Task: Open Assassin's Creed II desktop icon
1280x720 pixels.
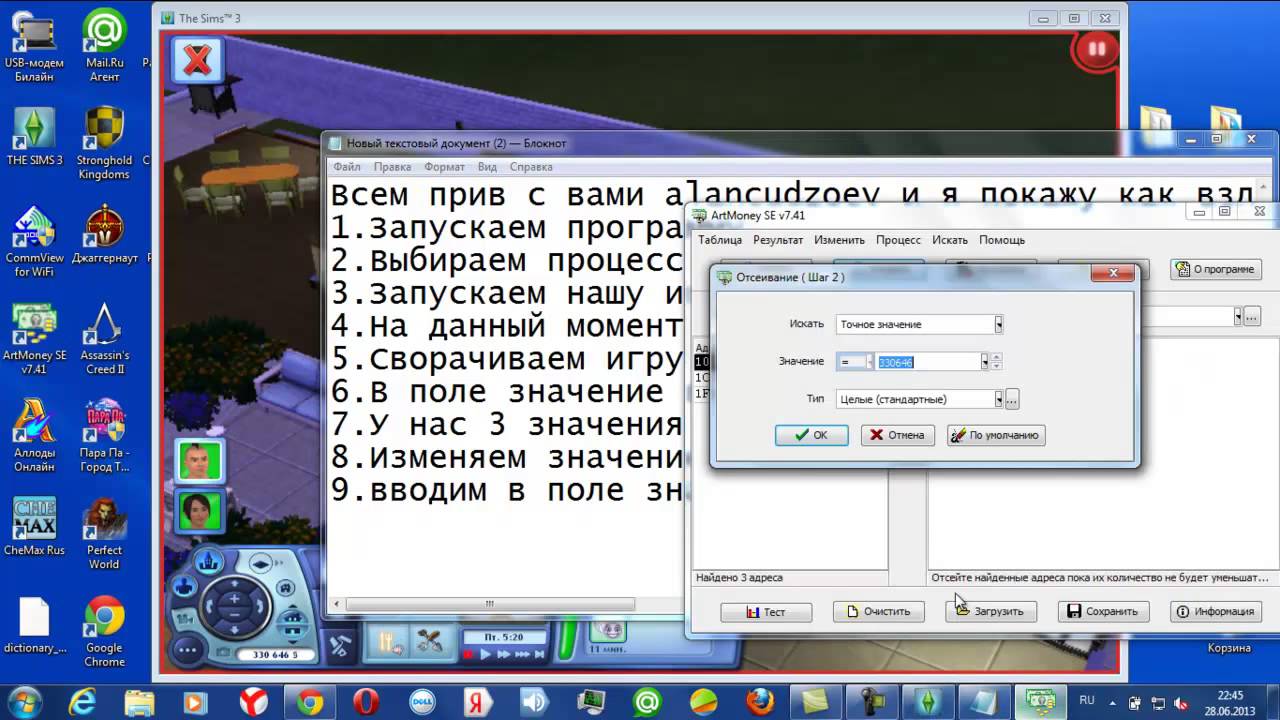Action: (x=104, y=339)
